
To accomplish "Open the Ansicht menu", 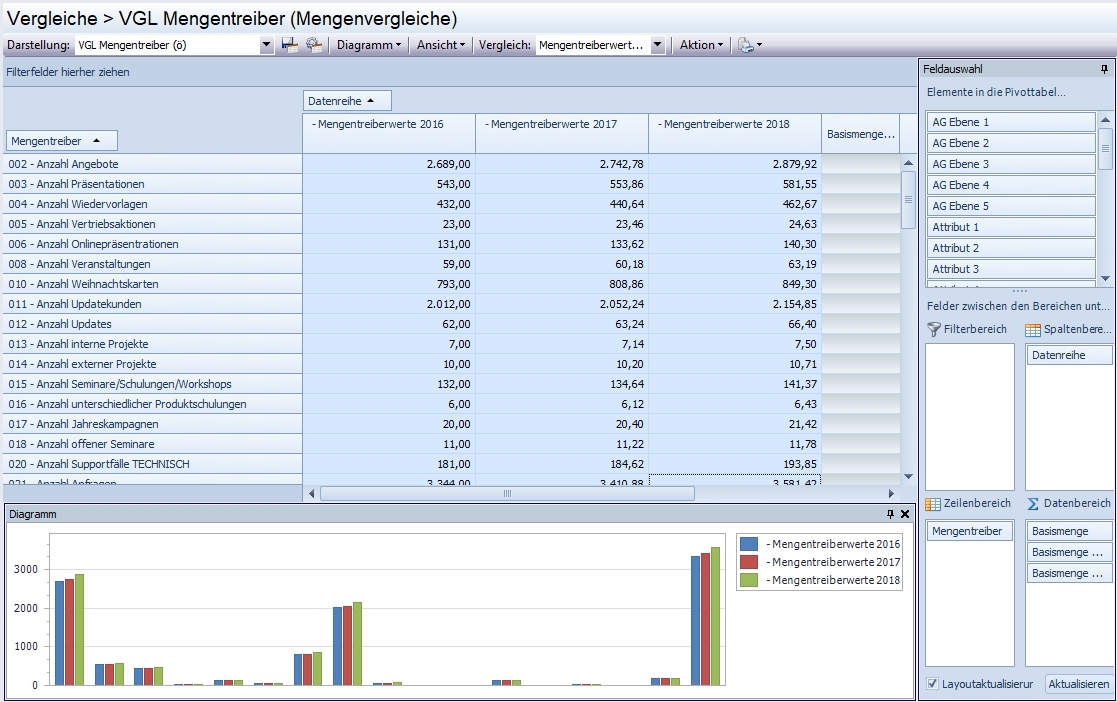I will pos(440,45).
